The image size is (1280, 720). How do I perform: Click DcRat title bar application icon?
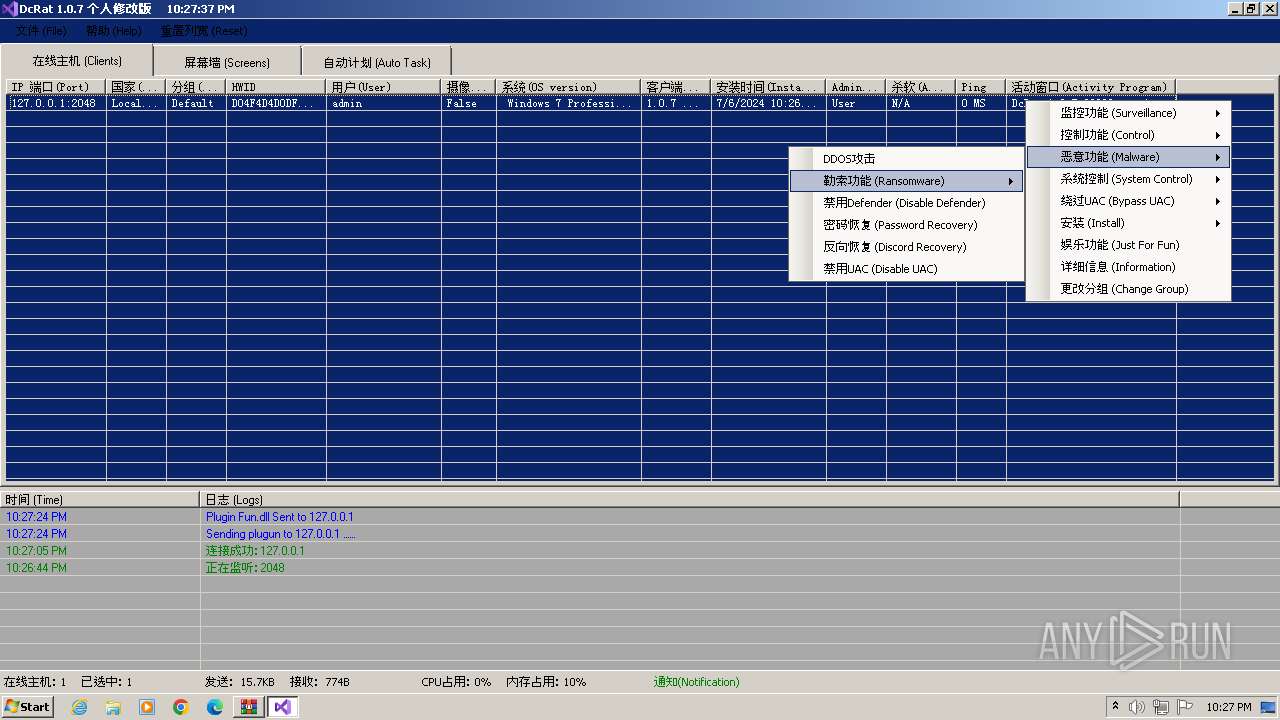pos(9,8)
